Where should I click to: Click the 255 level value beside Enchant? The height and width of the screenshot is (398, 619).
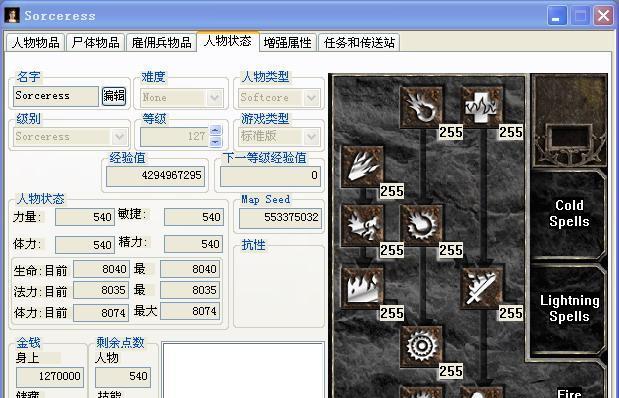[x=511, y=313]
